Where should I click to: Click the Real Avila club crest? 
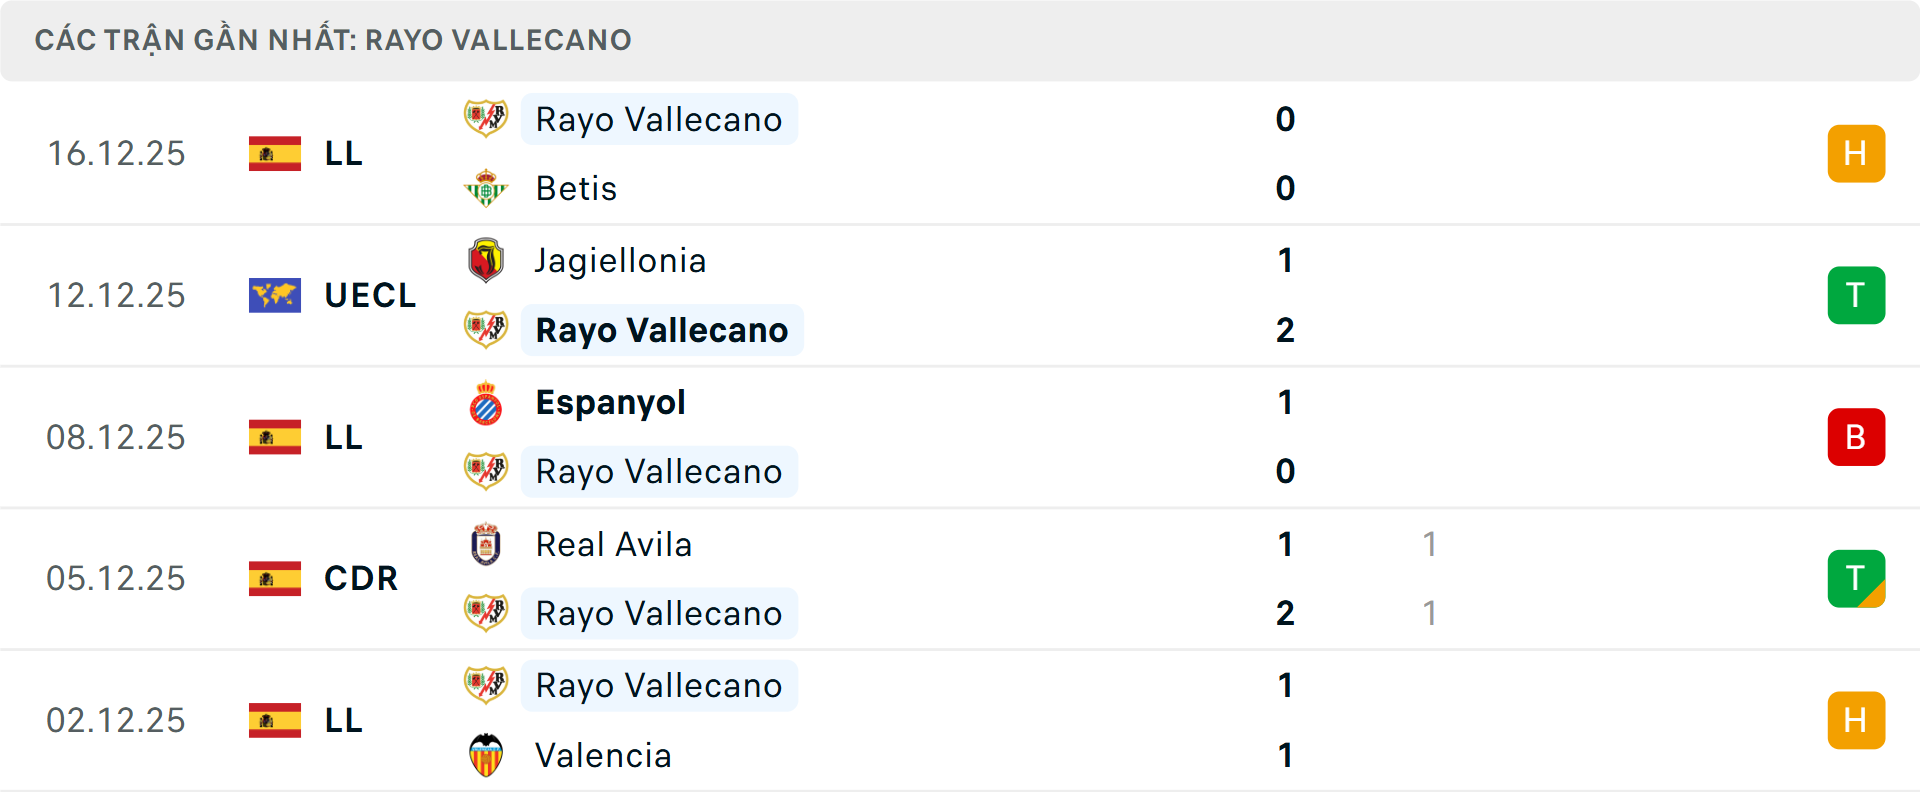pos(486,544)
